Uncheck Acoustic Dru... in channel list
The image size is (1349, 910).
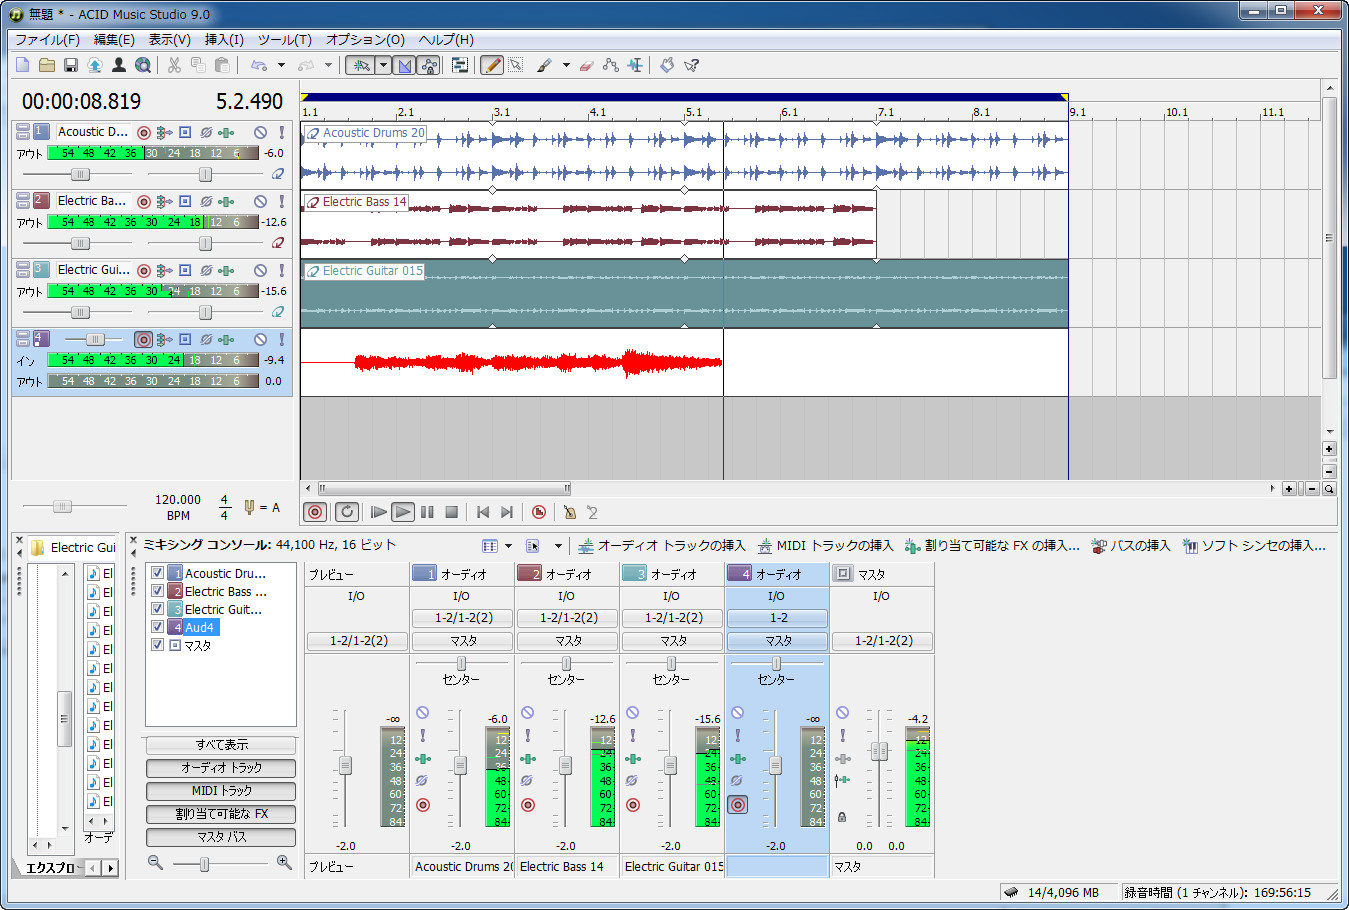157,573
